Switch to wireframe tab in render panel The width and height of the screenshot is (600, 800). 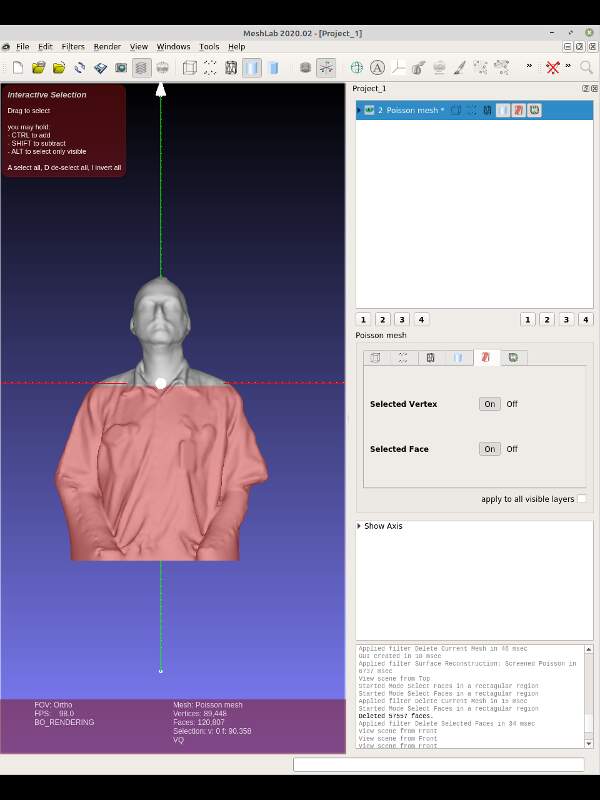click(431, 358)
